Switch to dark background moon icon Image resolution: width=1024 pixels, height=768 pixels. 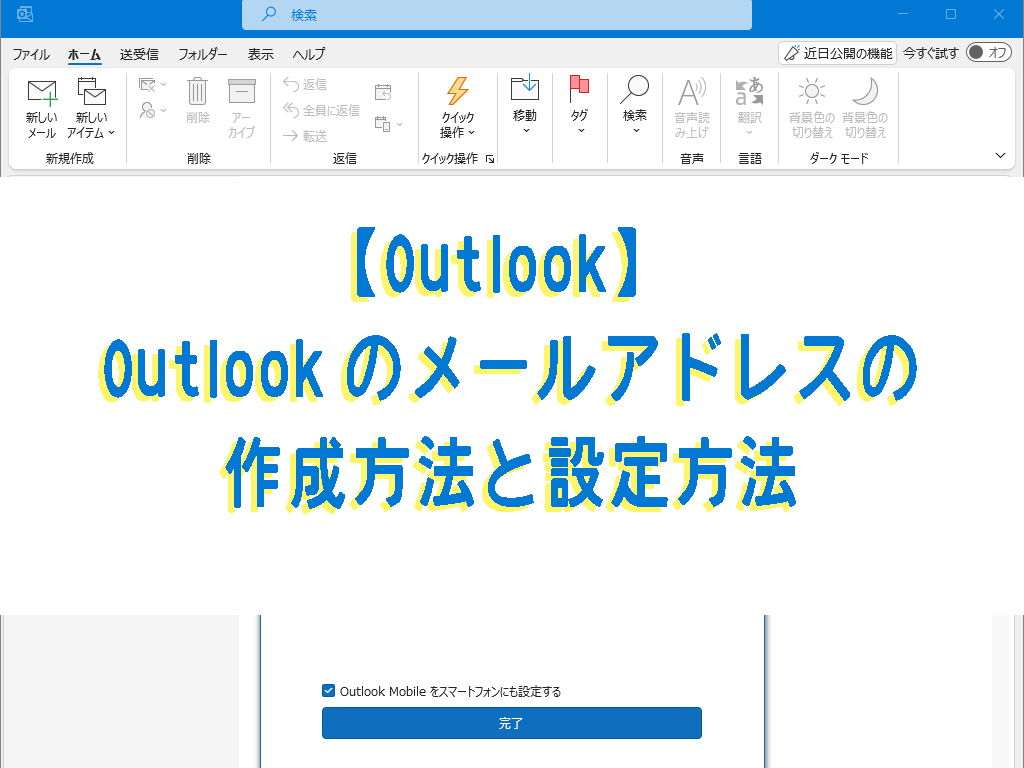coord(865,108)
